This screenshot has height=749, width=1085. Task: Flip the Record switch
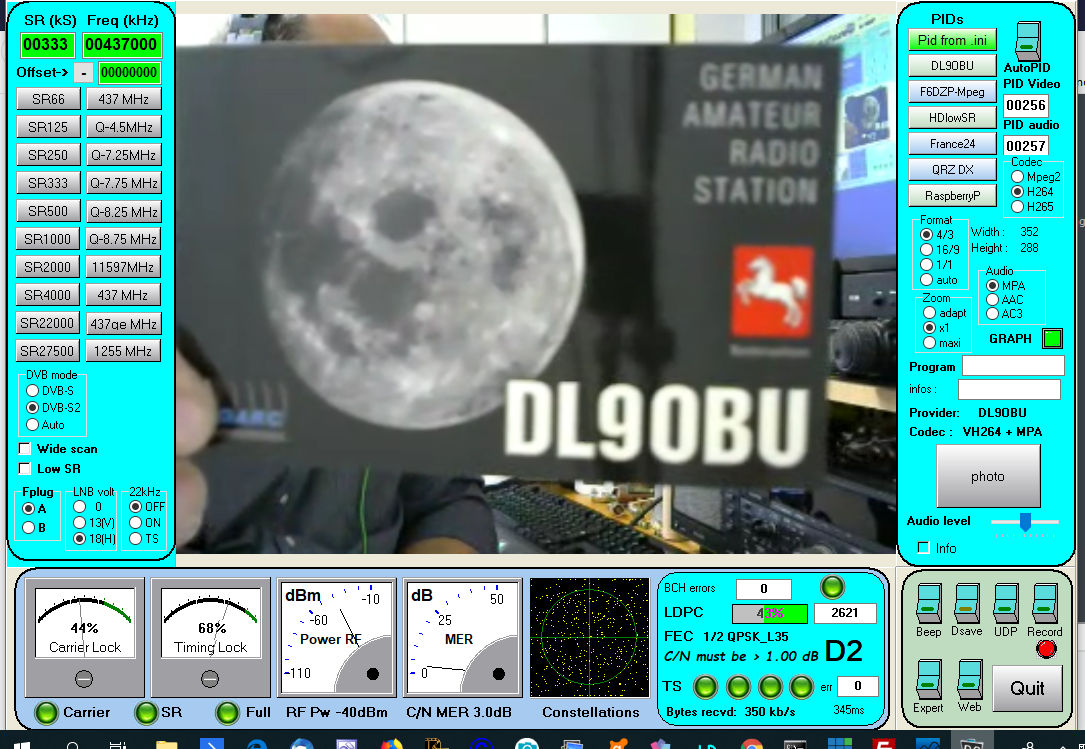[1045, 604]
